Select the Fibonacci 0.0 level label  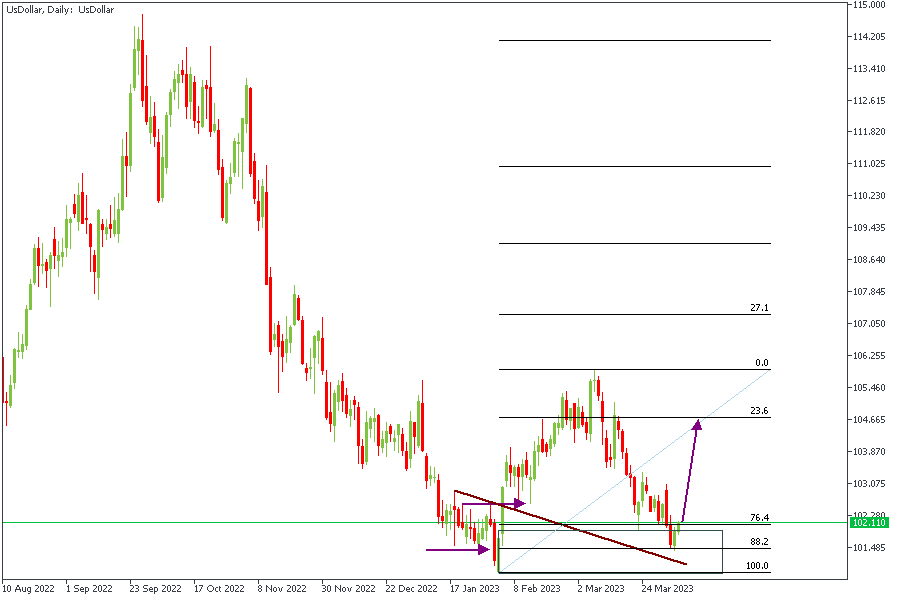pos(761,363)
